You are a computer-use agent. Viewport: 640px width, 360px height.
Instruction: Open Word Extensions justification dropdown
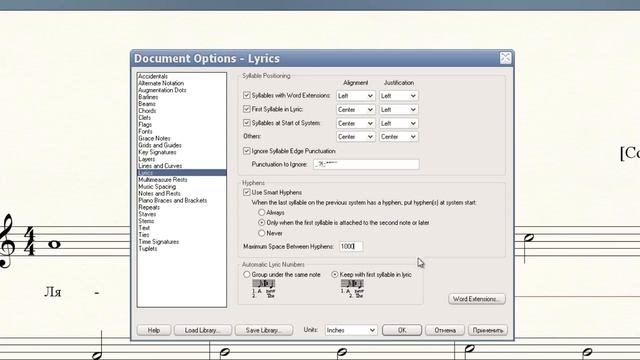(398, 96)
